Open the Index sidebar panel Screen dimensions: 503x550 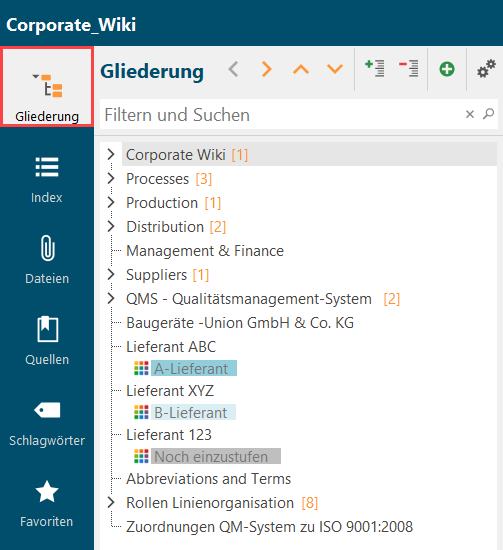[x=47, y=180]
